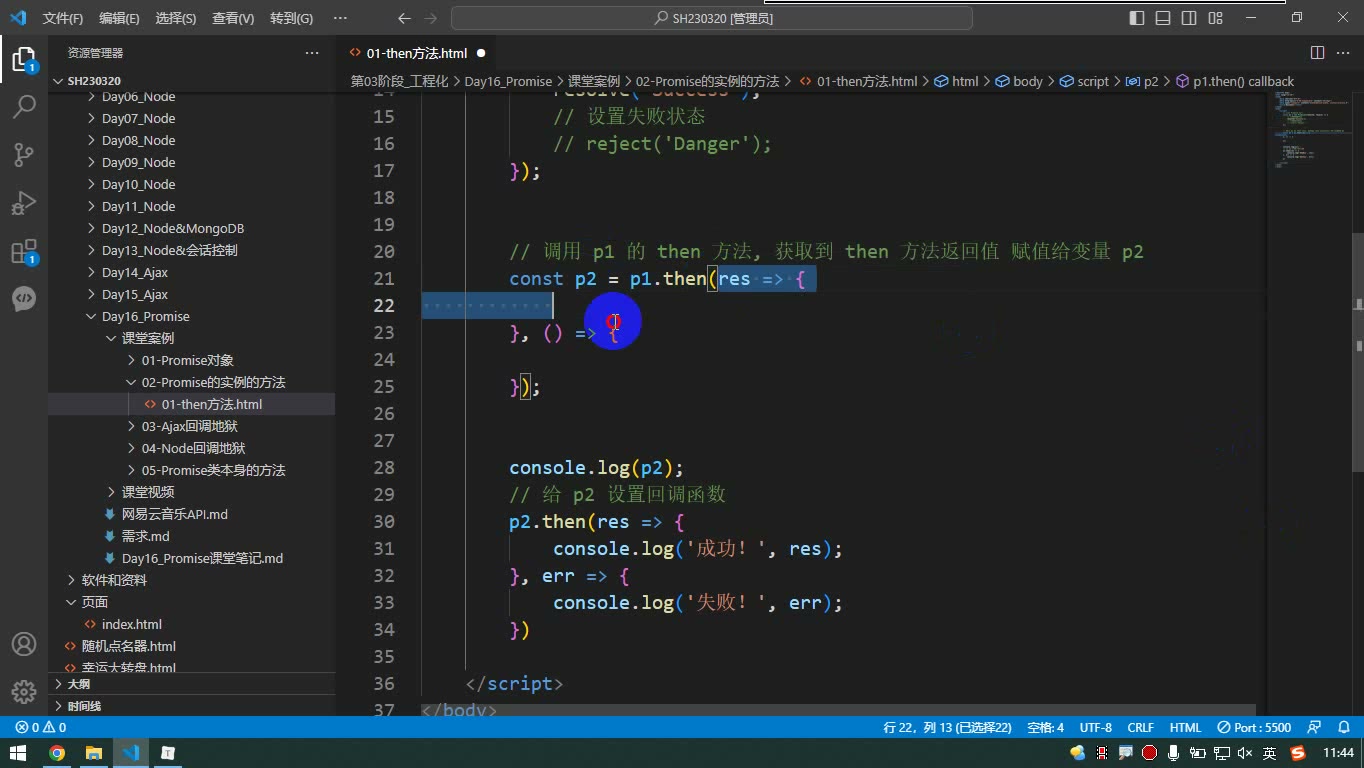The height and width of the screenshot is (768, 1364).
Task: Open the Explorer activity bar icon
Action: [24, 58]
